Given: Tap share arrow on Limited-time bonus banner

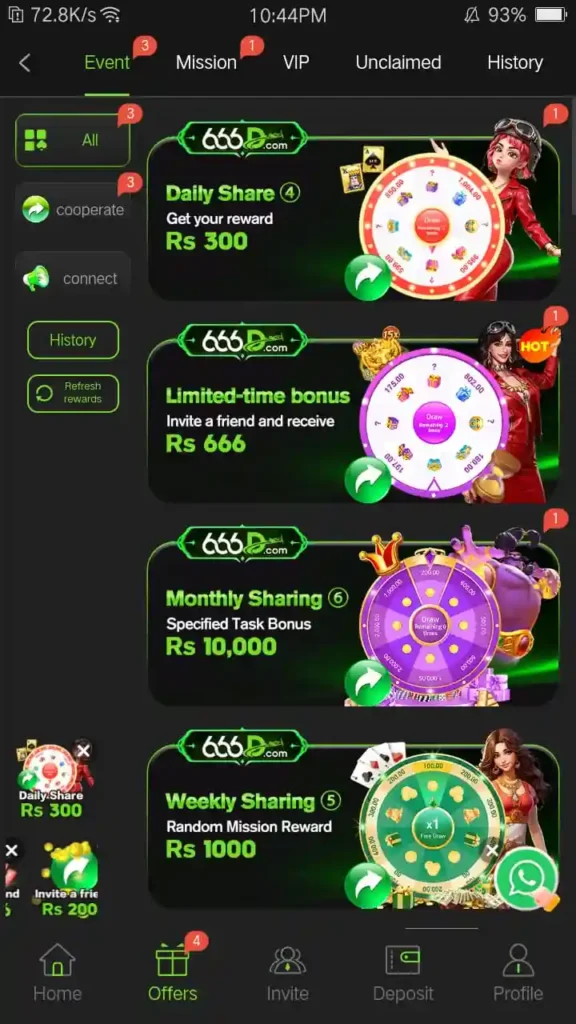Looking at the screenshot, I should (368, 480).
